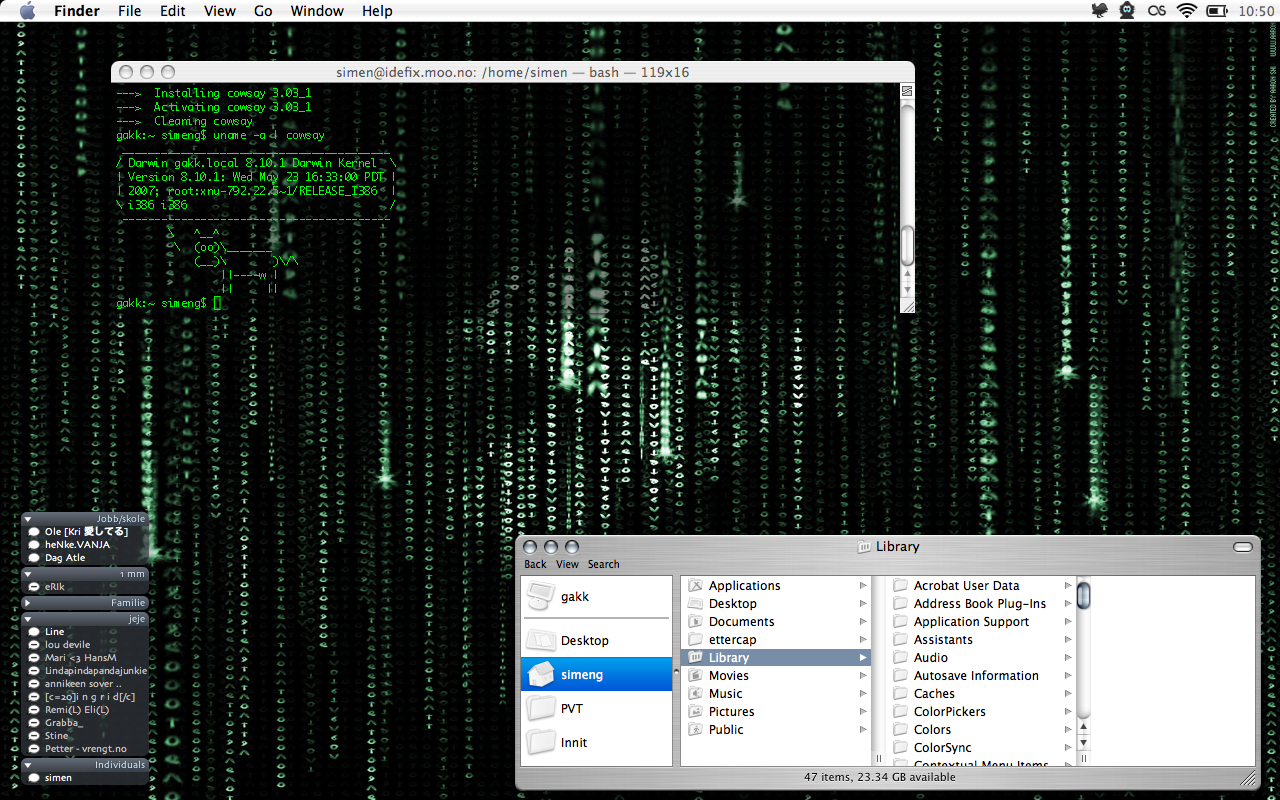The height and width of the screenshot is (800, 1280).
Task: Collapse the 1 mm contact group
Action: click(x=28, y=575)
